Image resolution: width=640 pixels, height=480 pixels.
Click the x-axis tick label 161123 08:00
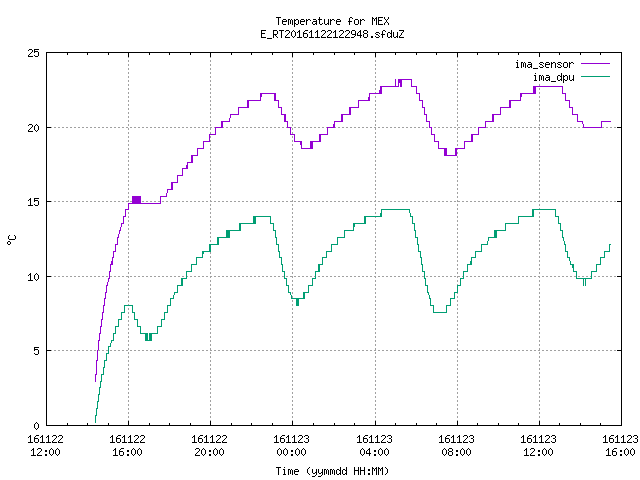pos(456,445)
